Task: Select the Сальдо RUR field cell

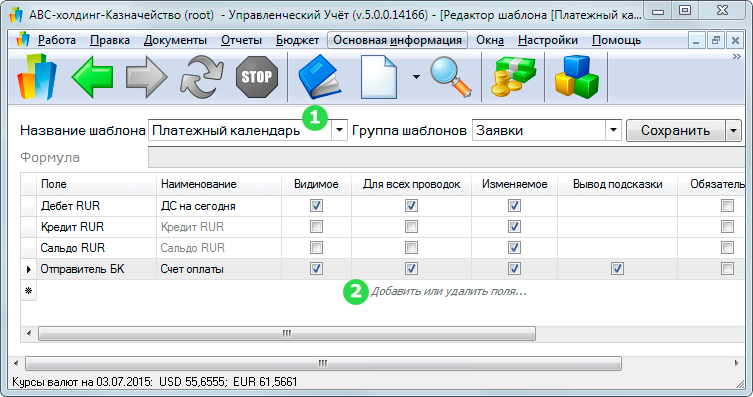Action: pos(96,248)
